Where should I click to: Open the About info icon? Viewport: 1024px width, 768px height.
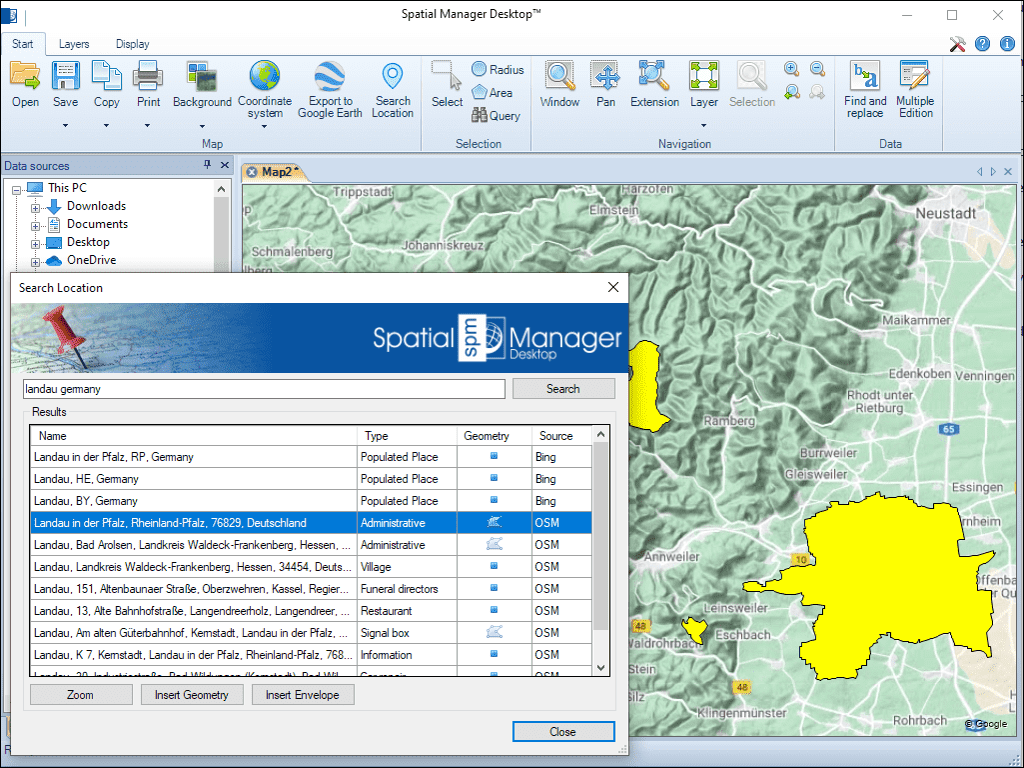pyautogui.click(x=1007, y=44)
